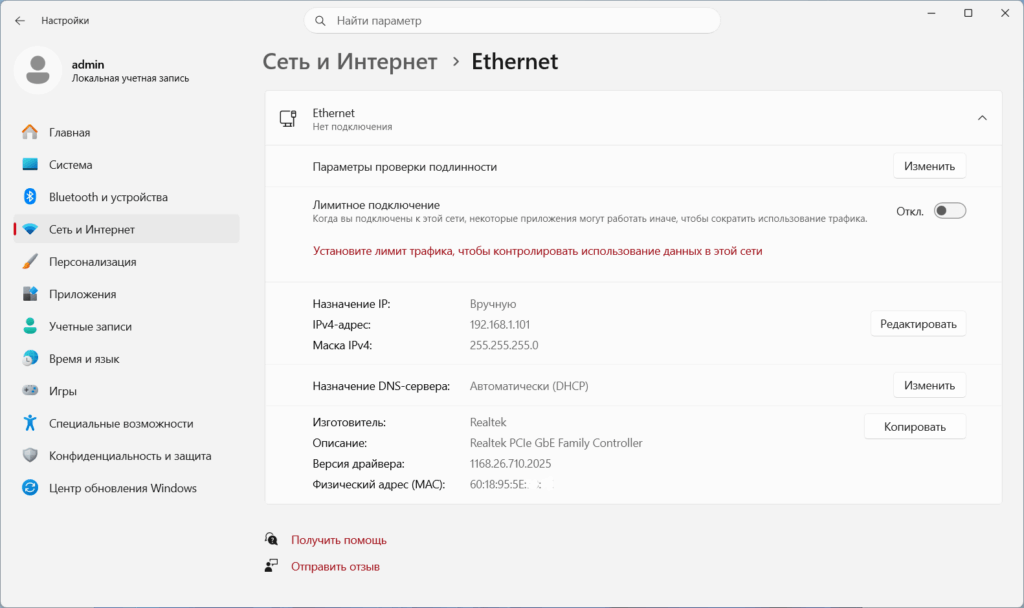
Task: Click Копировать adapter properties button
Action: click(x=915, y=426)
